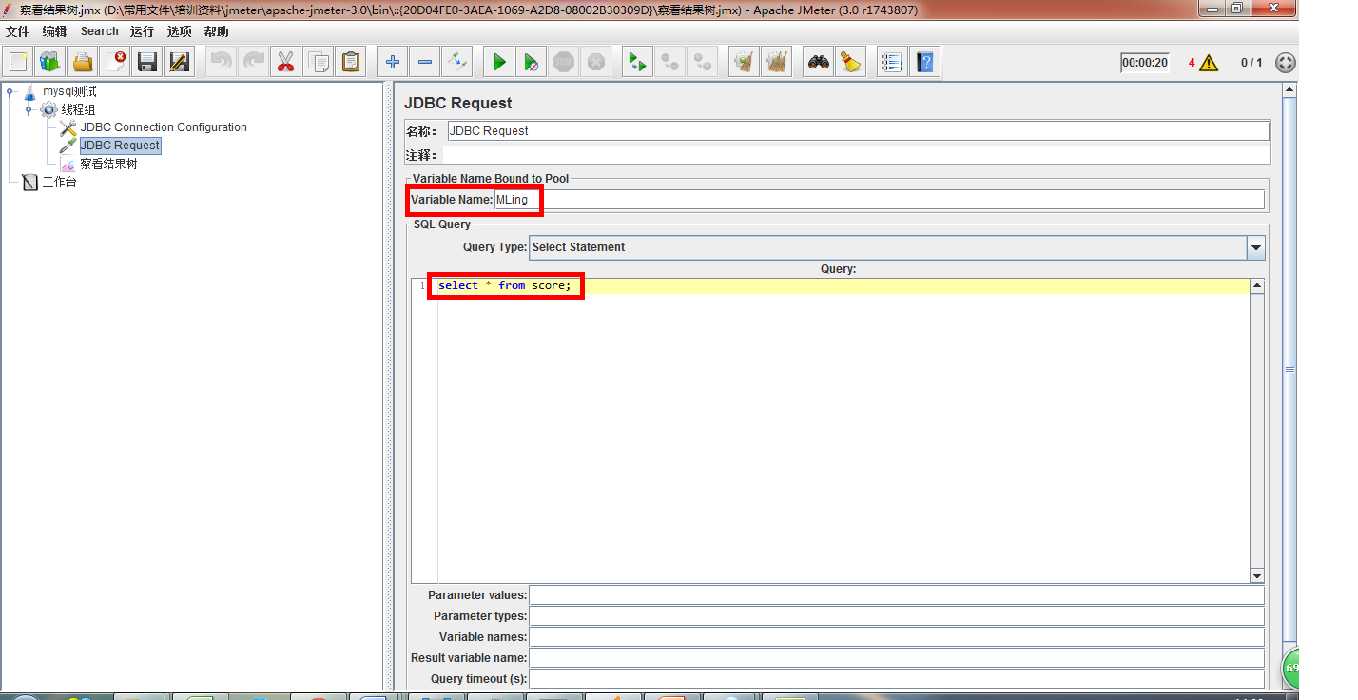Cut the selected element with scissors icon

tap(286, 62)
